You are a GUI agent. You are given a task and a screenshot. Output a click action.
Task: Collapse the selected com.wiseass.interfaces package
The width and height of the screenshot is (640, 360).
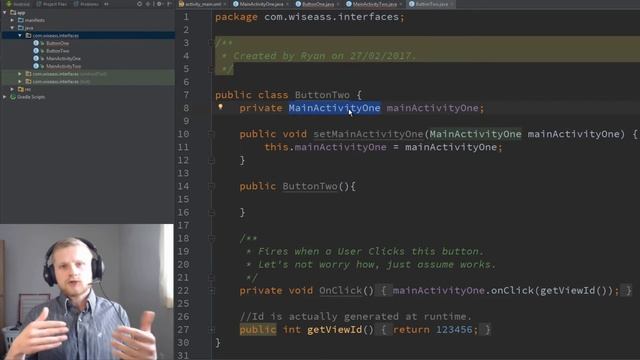(x=20, y=36)
